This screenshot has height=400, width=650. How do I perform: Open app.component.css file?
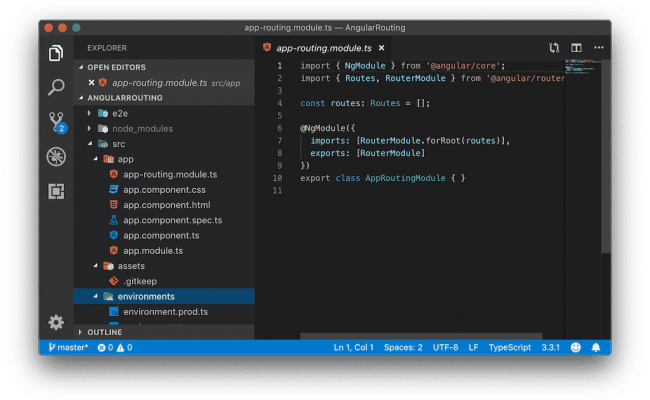[164, 190]
